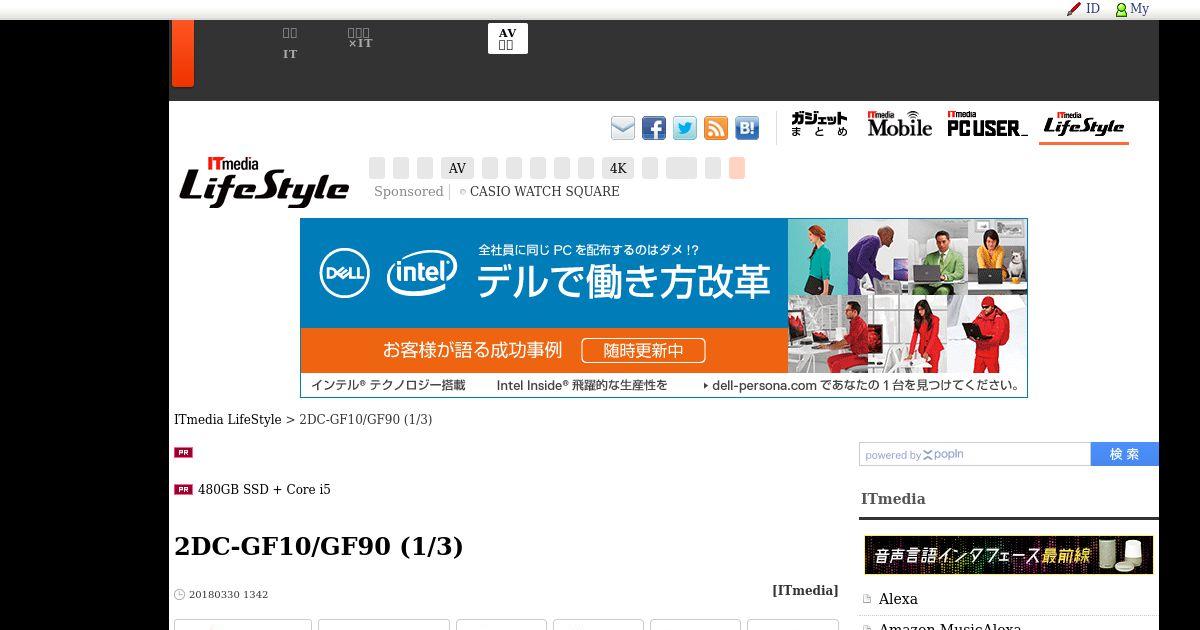Open the CASIO WATCH SQUARE sponsored link
The width and height of the screenshot is (1200, 630).
point(544,192)
